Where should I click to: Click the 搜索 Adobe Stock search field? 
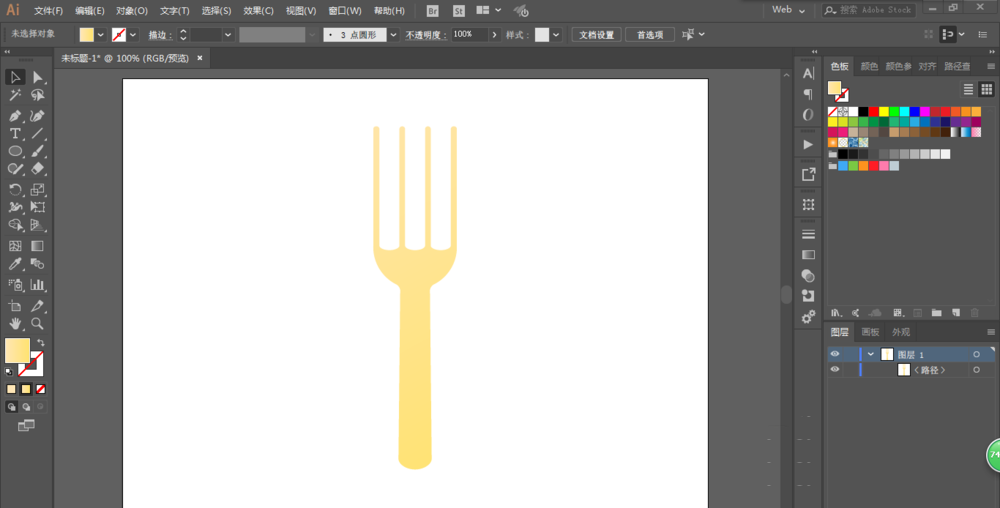(x=869, y=10)
